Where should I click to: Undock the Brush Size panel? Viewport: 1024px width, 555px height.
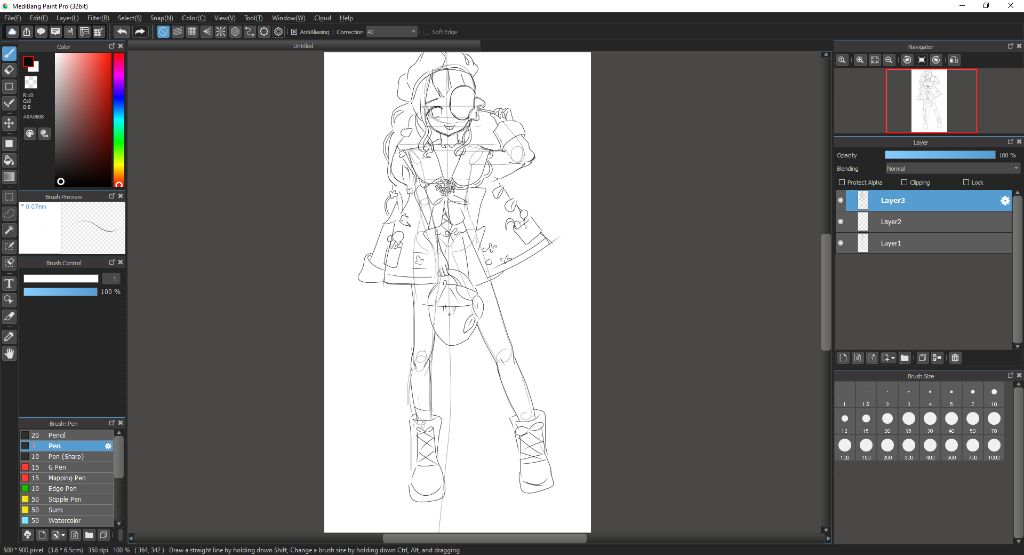[1010, 375]
